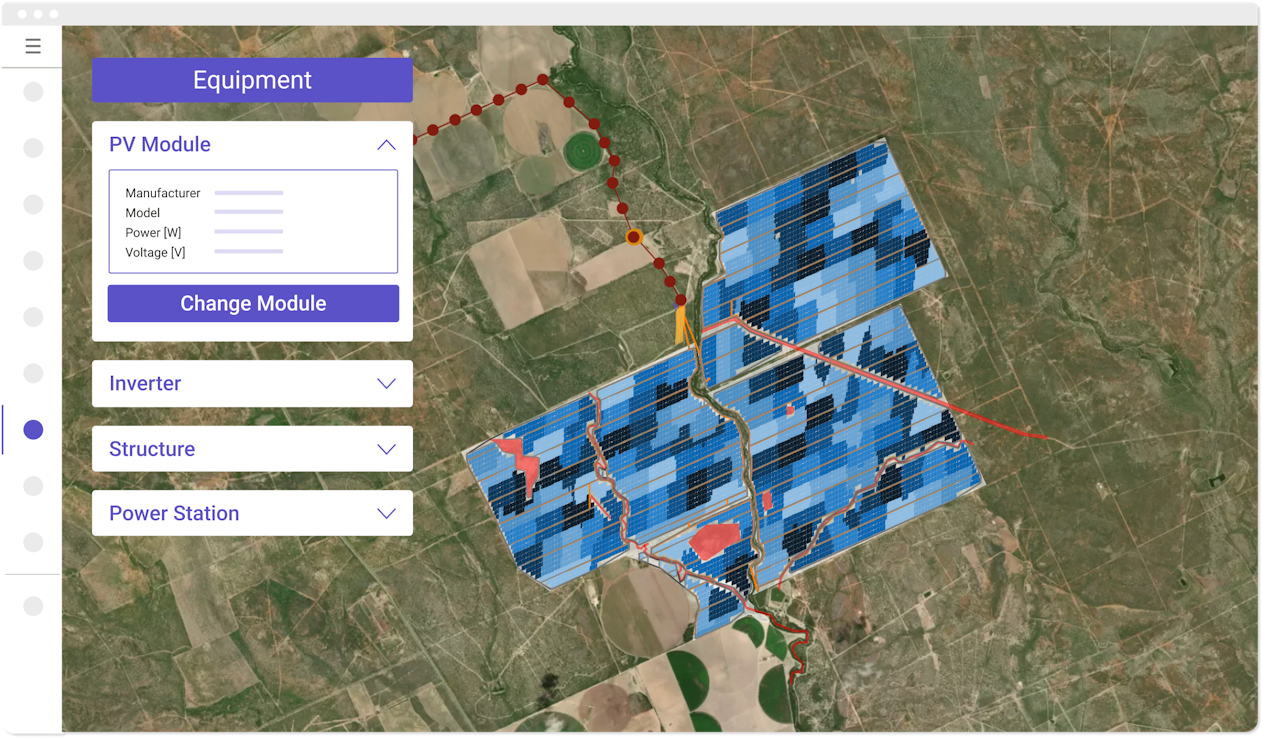Viewport: 1262px width, 738px height.
Task: Select the large red exclusion polygon at field center-bottom
Action: pos(714,540)
